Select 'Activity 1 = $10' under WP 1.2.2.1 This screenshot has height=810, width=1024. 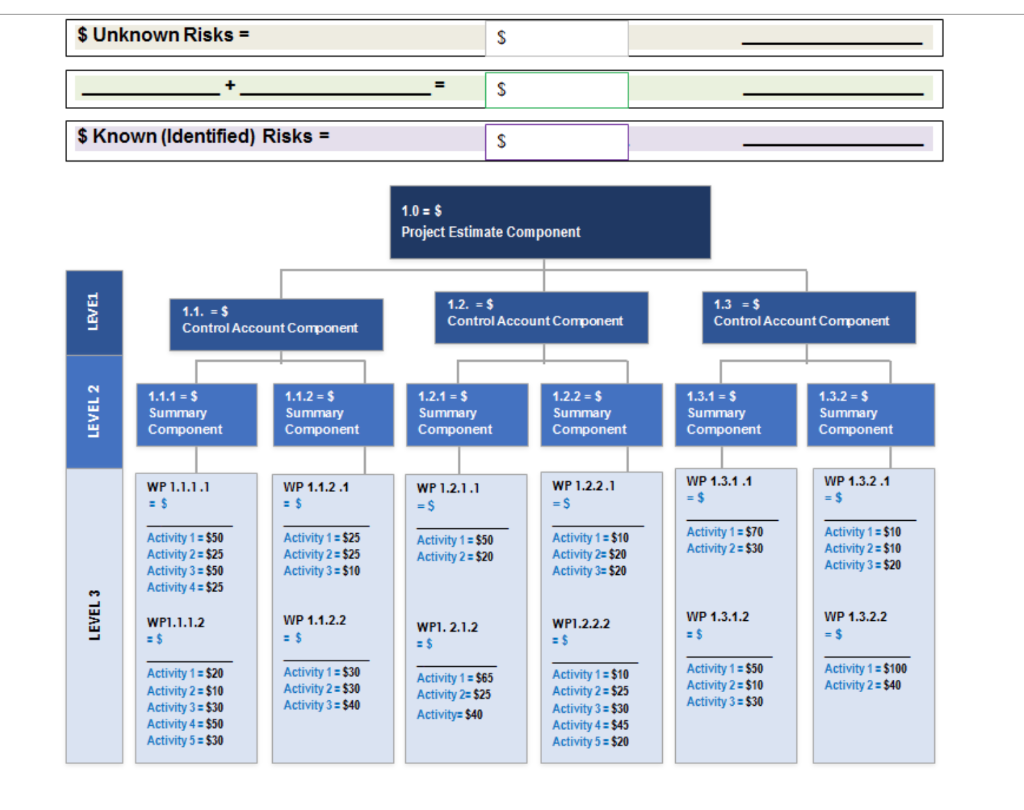590,538
